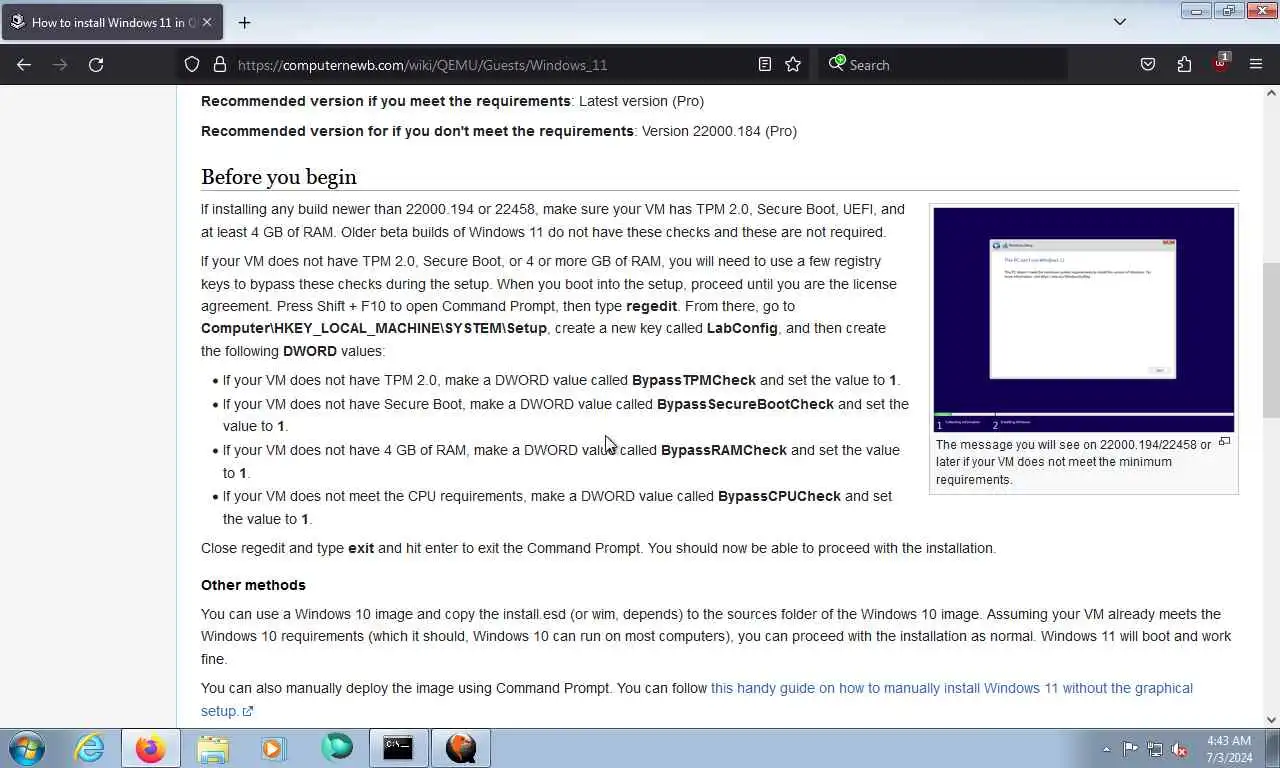
Task: Open the teal round app in taskbar
Action: pos(337,748)
